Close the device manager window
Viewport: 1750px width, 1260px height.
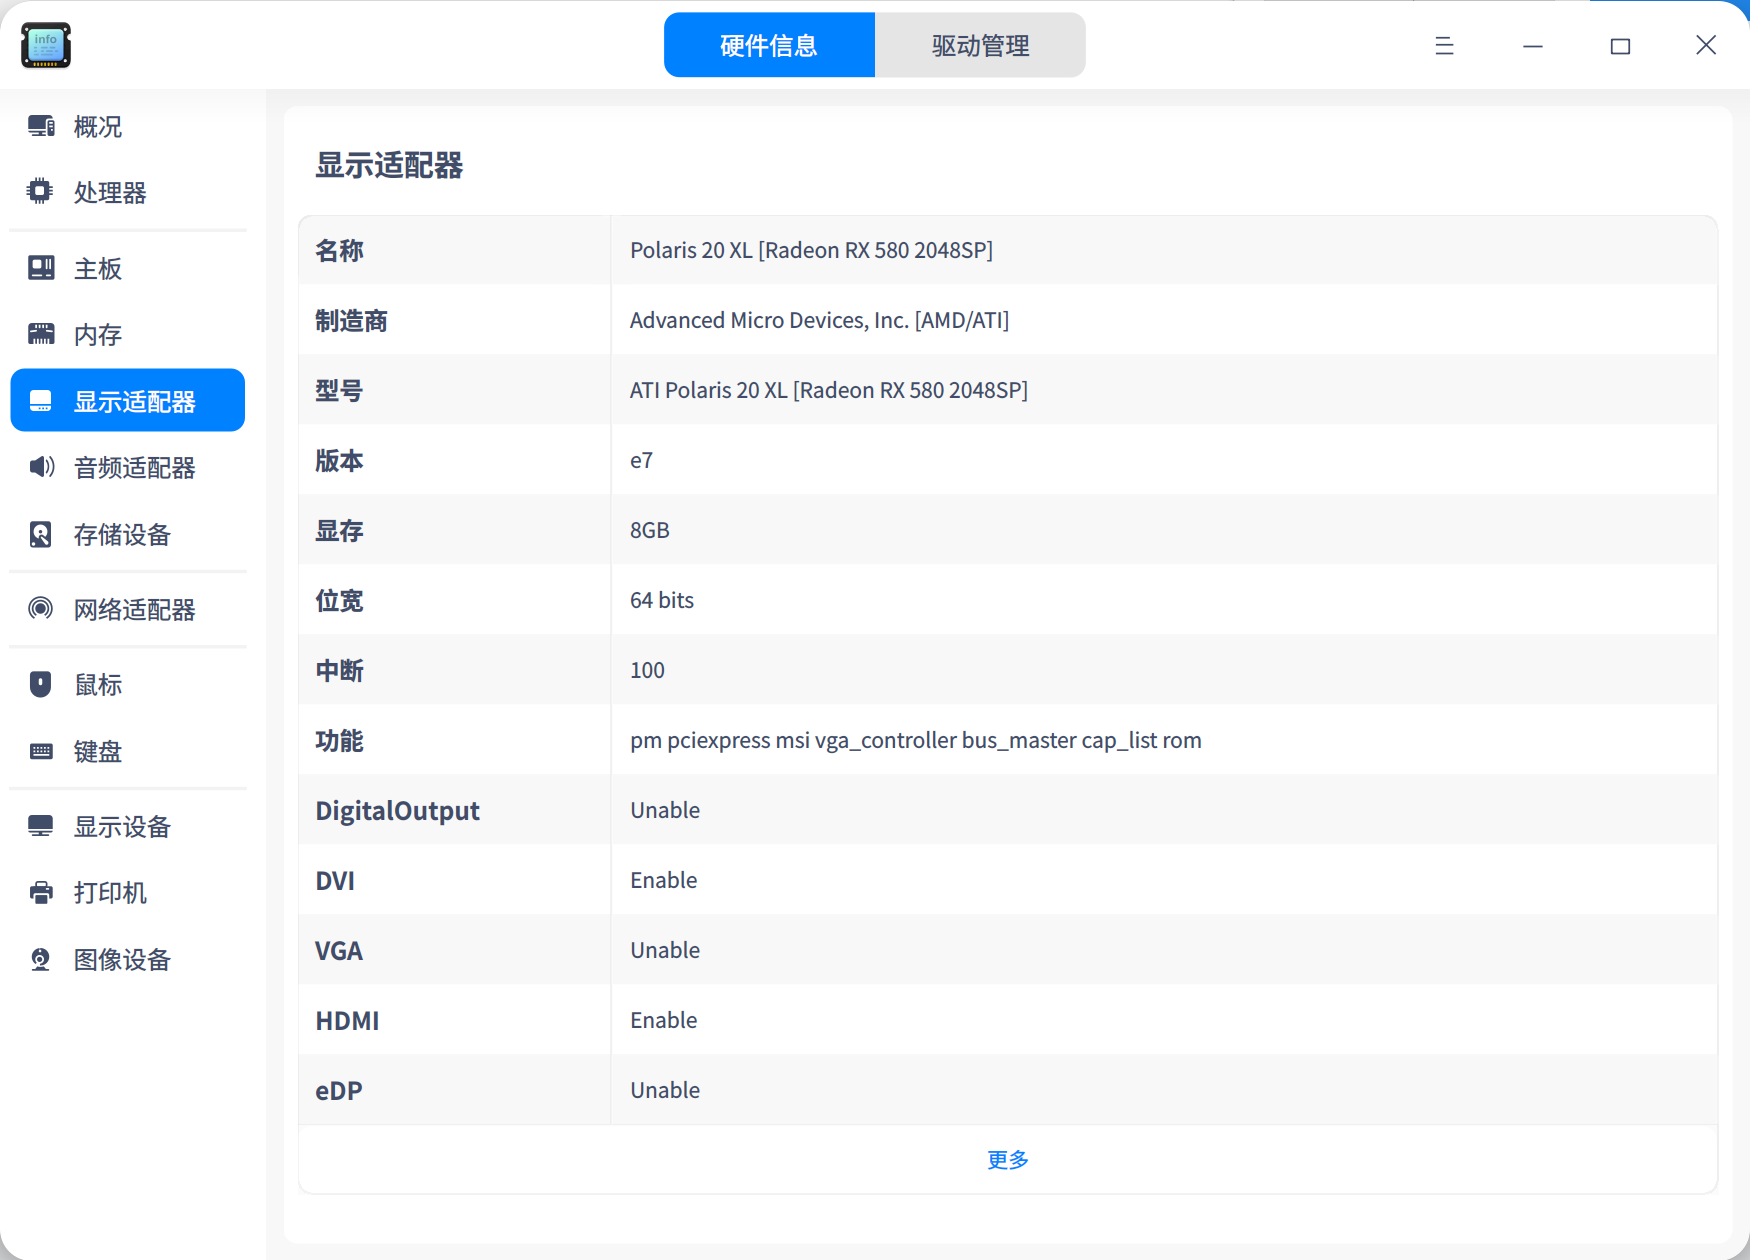coord(1706,45)
